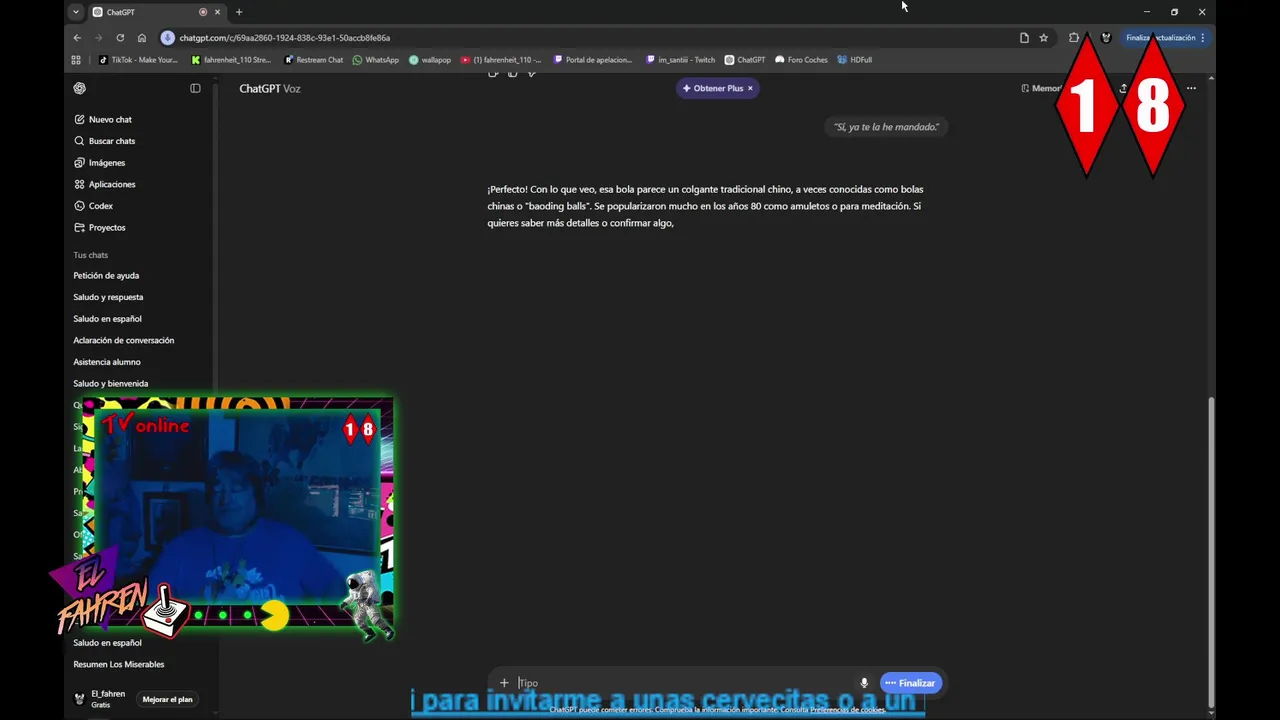
Task: Open Codex from the sidebar
Action: point(100,206)
